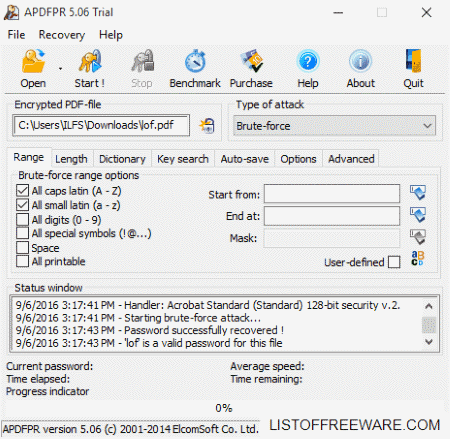Minimize the APDFPR window

[x=338, y=13]
